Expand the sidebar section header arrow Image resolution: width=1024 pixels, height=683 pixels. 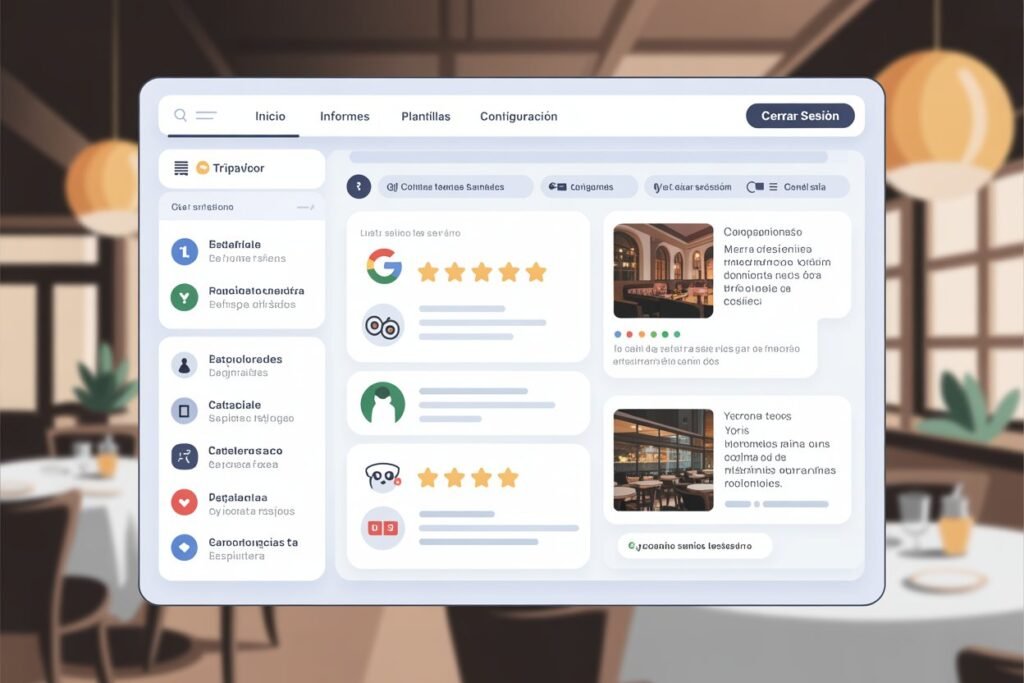pos(305,207)
